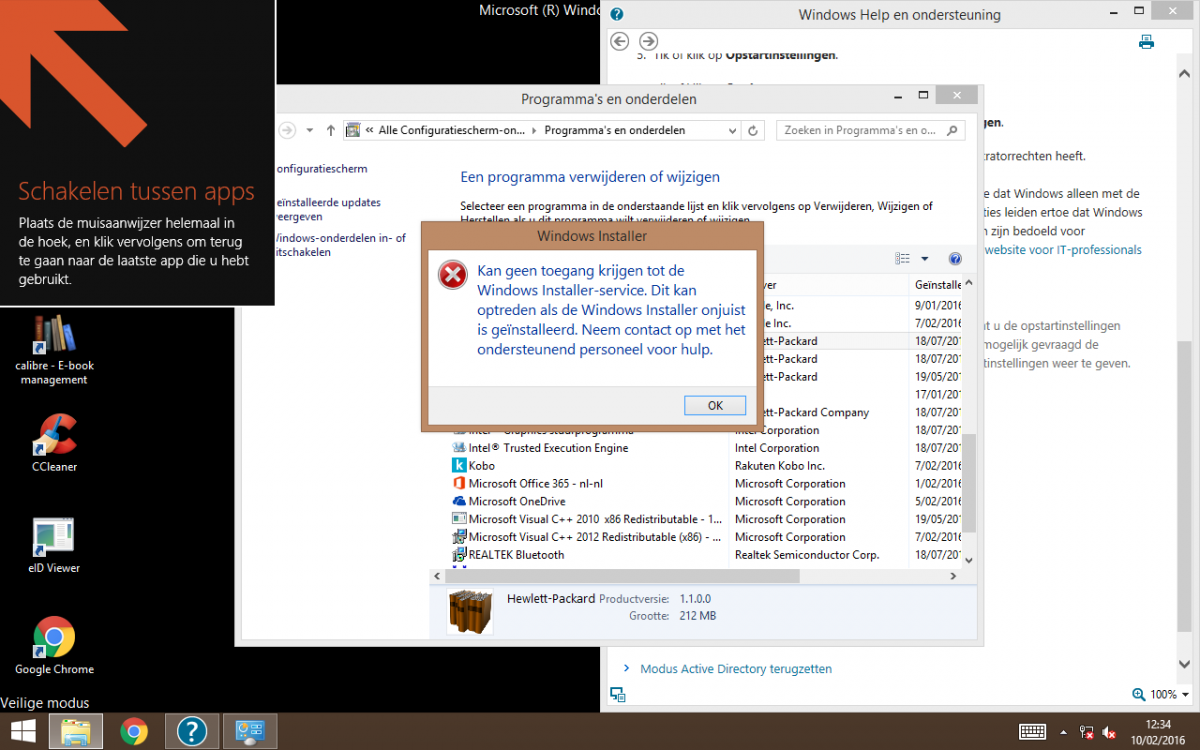Viewport: 1200px width, 750px height.
Task: Click 'Zoeken in Programma's en onderdelen' search box
Action: tap(870, 130)
